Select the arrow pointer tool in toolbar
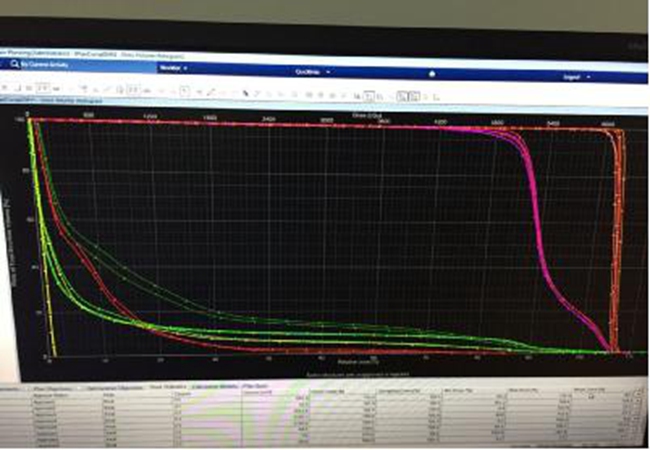Viewport: 650px width, 450px height. click(246, 93)
